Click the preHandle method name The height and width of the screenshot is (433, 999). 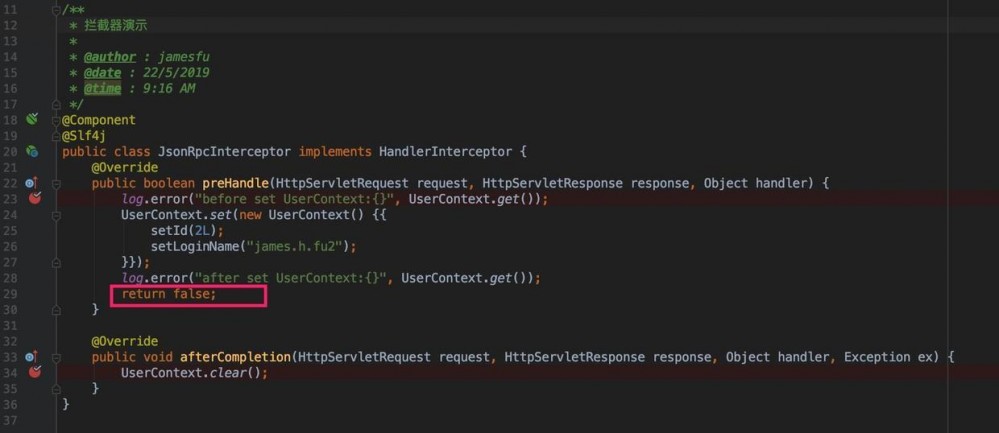coord(235,183)
